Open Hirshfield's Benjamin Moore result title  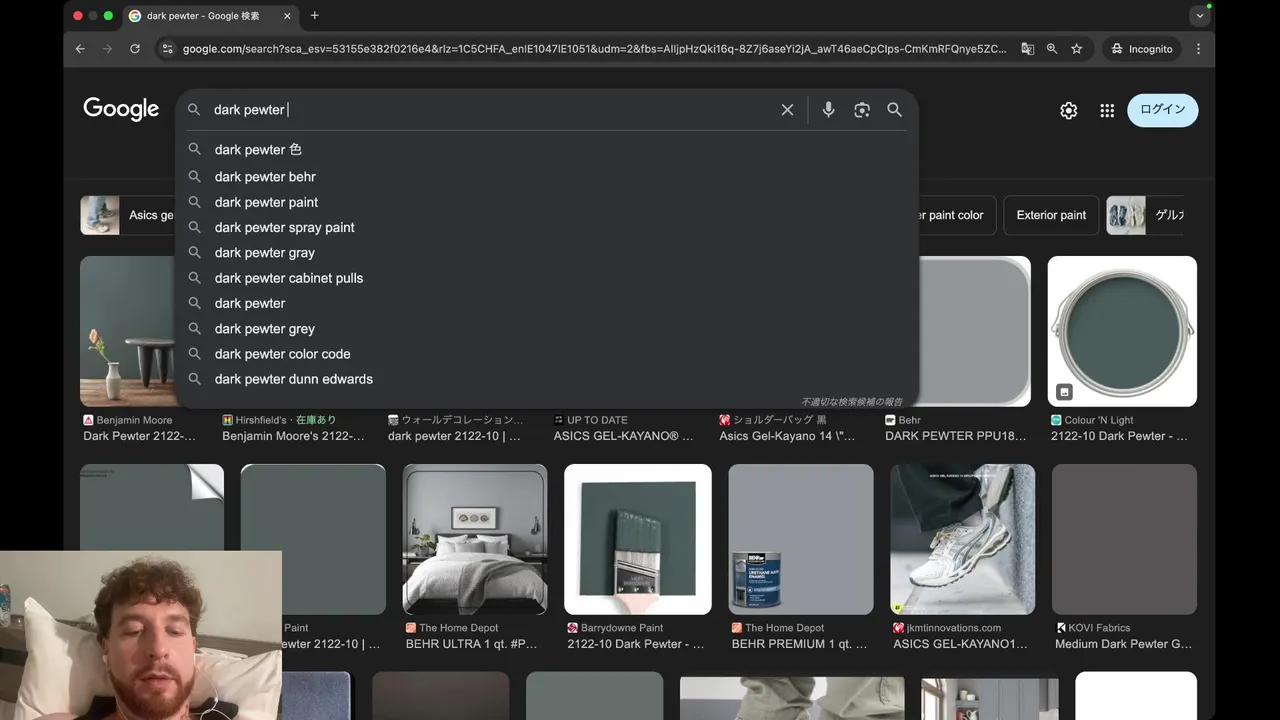(293, 436)
